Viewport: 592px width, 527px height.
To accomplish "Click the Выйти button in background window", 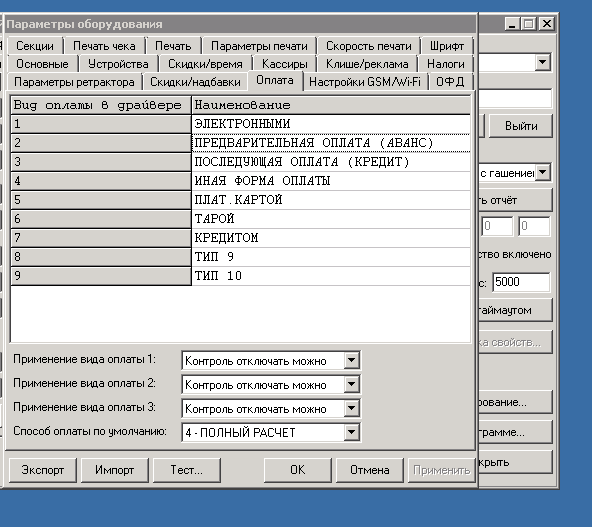I will [521, 126].
